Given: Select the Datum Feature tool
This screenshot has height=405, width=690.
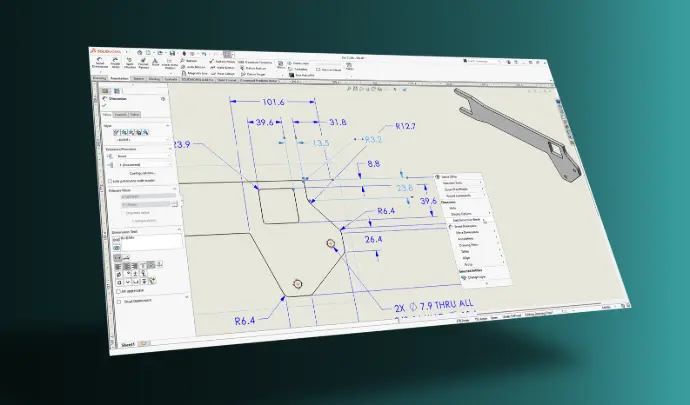Looking at the screenshot, I should (x=253, y=69).
